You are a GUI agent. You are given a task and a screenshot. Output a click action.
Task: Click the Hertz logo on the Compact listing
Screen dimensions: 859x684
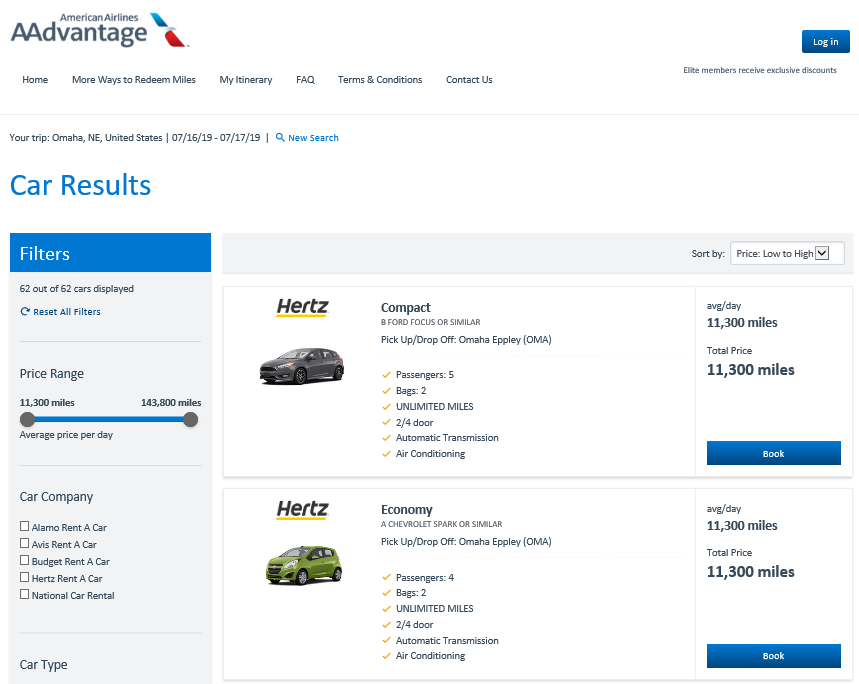click(302, 307)
